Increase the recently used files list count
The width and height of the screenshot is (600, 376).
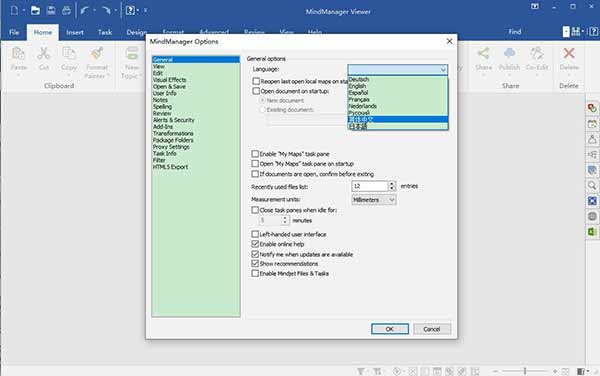tap(391, 184)
